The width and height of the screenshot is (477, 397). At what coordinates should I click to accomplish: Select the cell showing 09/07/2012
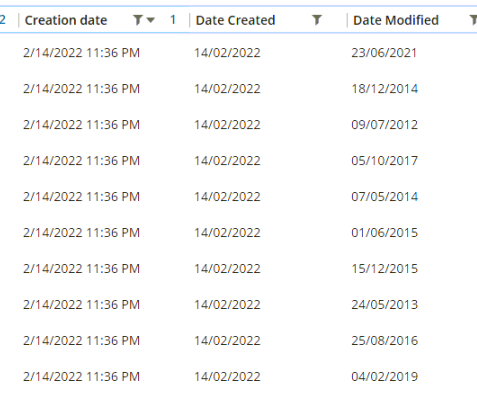(384, 125)
